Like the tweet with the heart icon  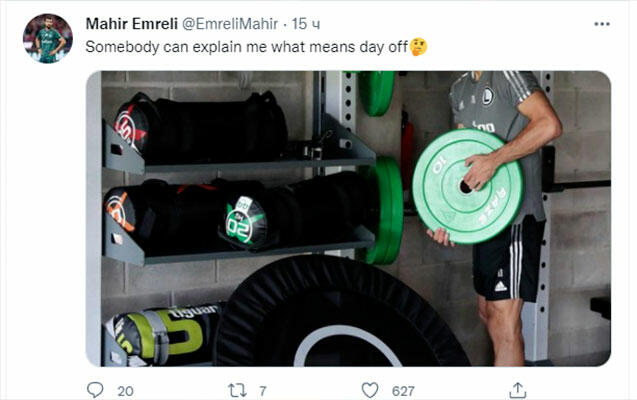pos(370,390)
